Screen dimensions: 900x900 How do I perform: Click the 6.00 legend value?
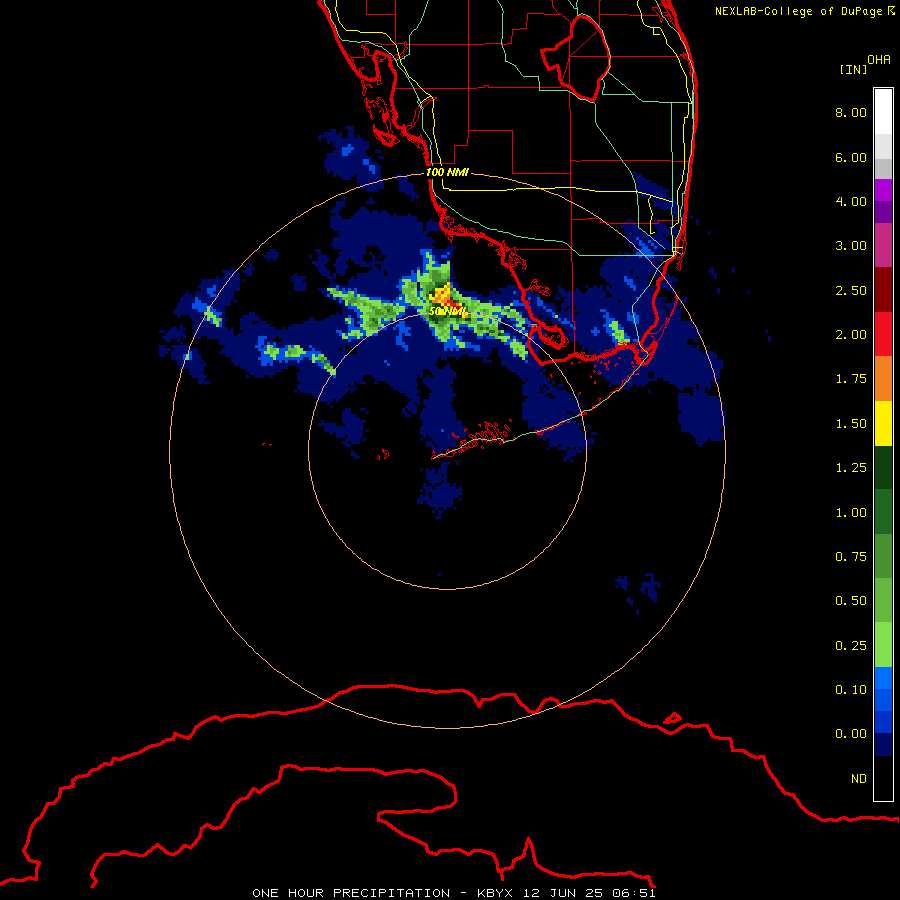[x=851, y=157]
